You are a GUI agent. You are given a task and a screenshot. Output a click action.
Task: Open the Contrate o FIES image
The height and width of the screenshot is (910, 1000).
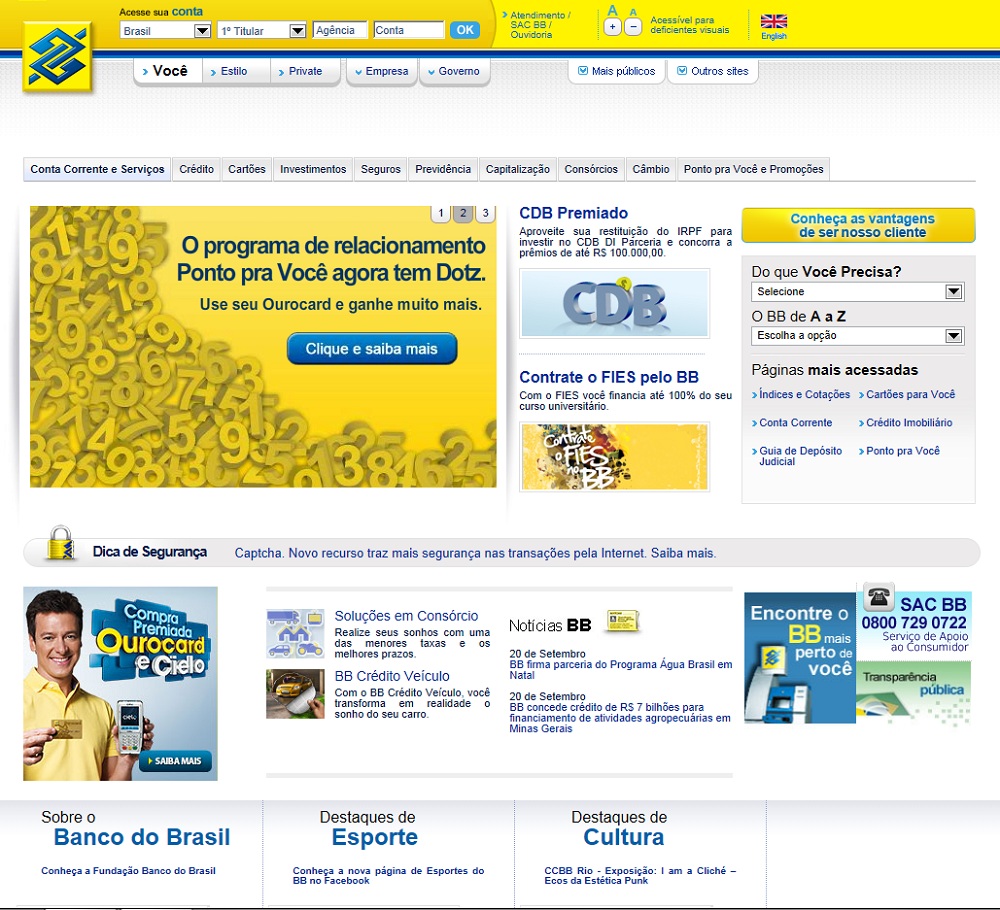click(614, 457)
